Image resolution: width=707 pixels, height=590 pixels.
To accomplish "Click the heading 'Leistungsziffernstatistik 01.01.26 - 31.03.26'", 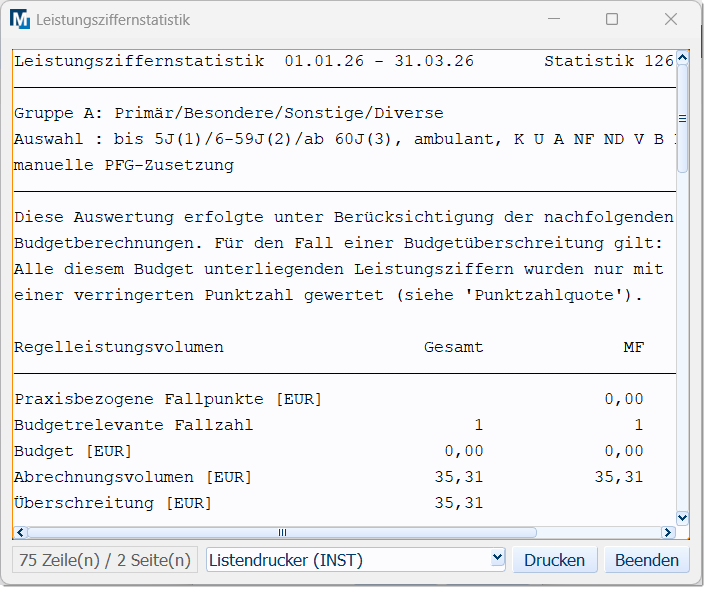I will click(x=245, y=61).
